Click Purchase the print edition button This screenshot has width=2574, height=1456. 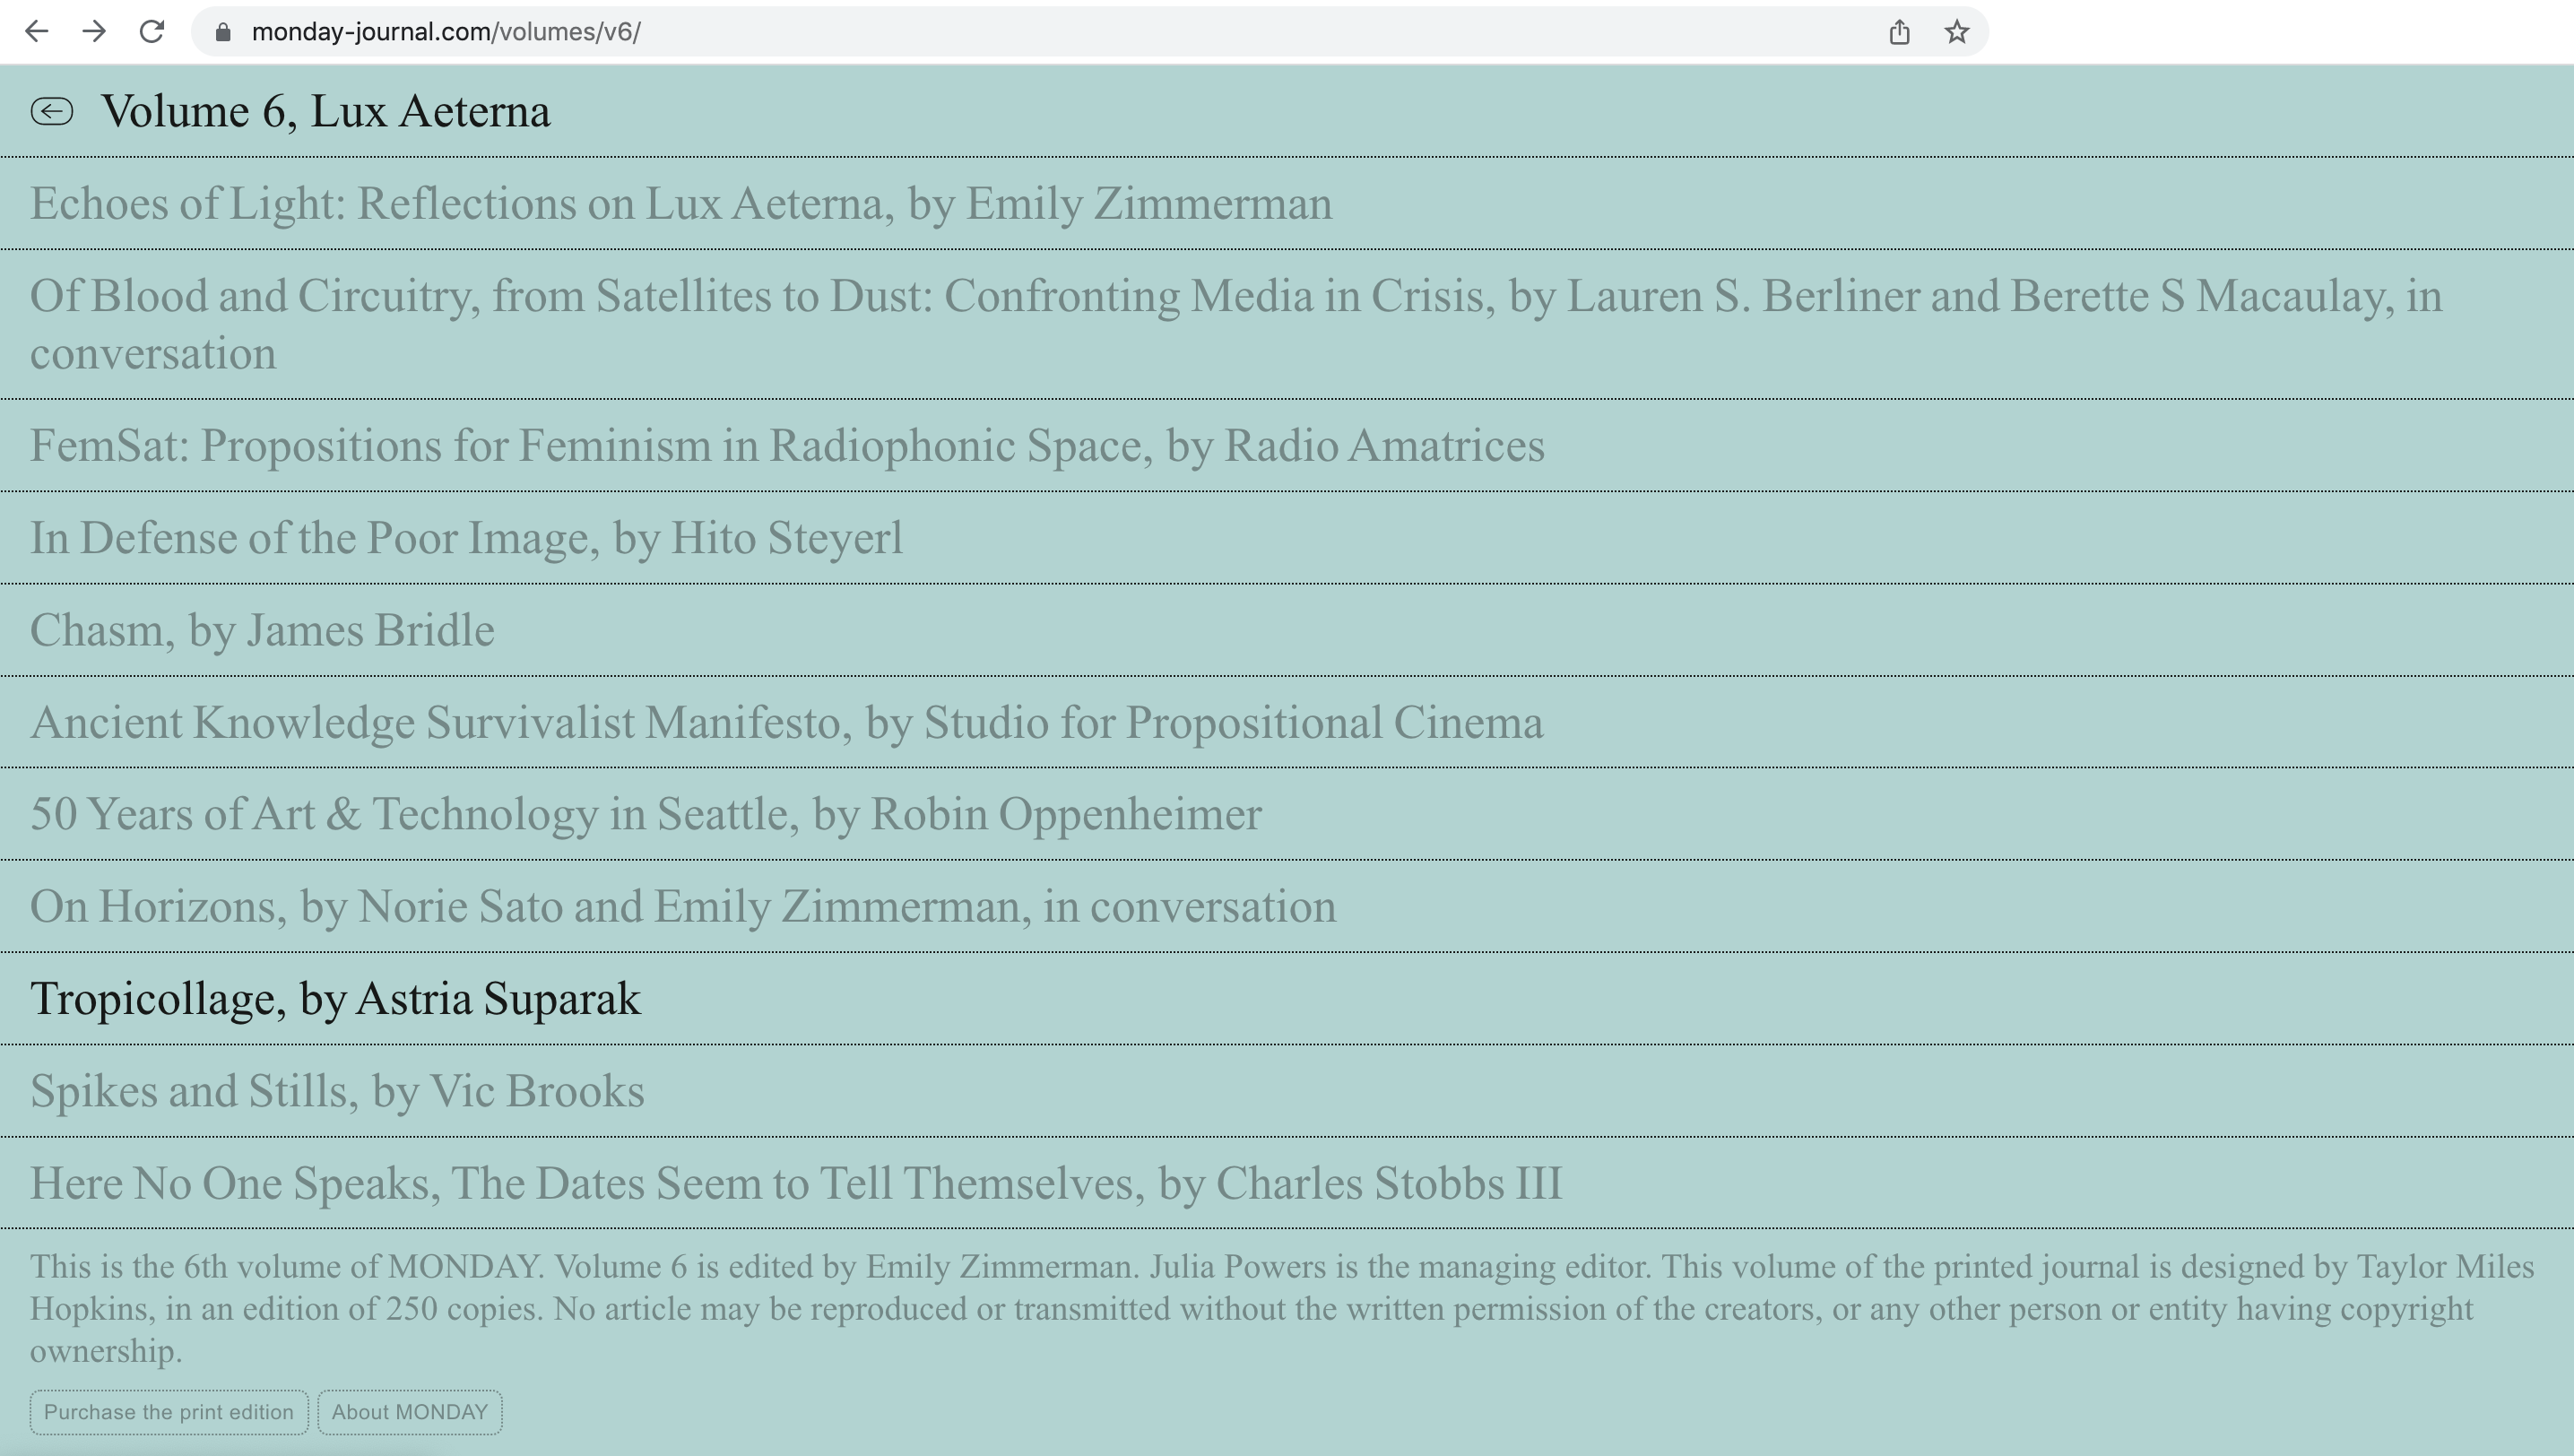[169, 1412]
